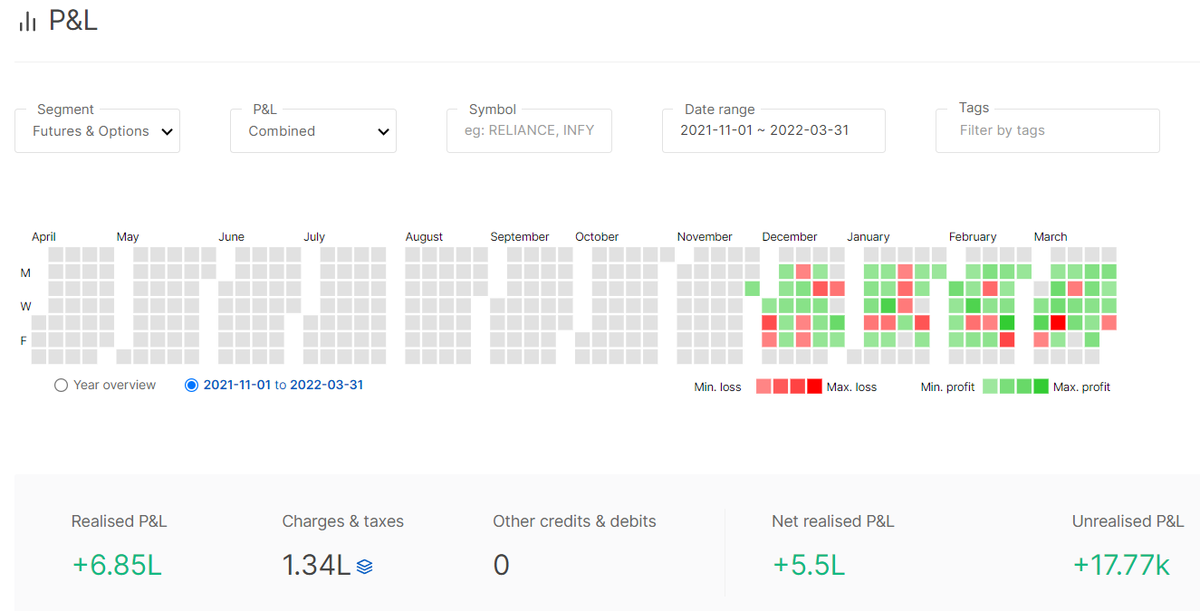Click the September month label
This screenshot has height=611, width=1200.
coord(520,237)
